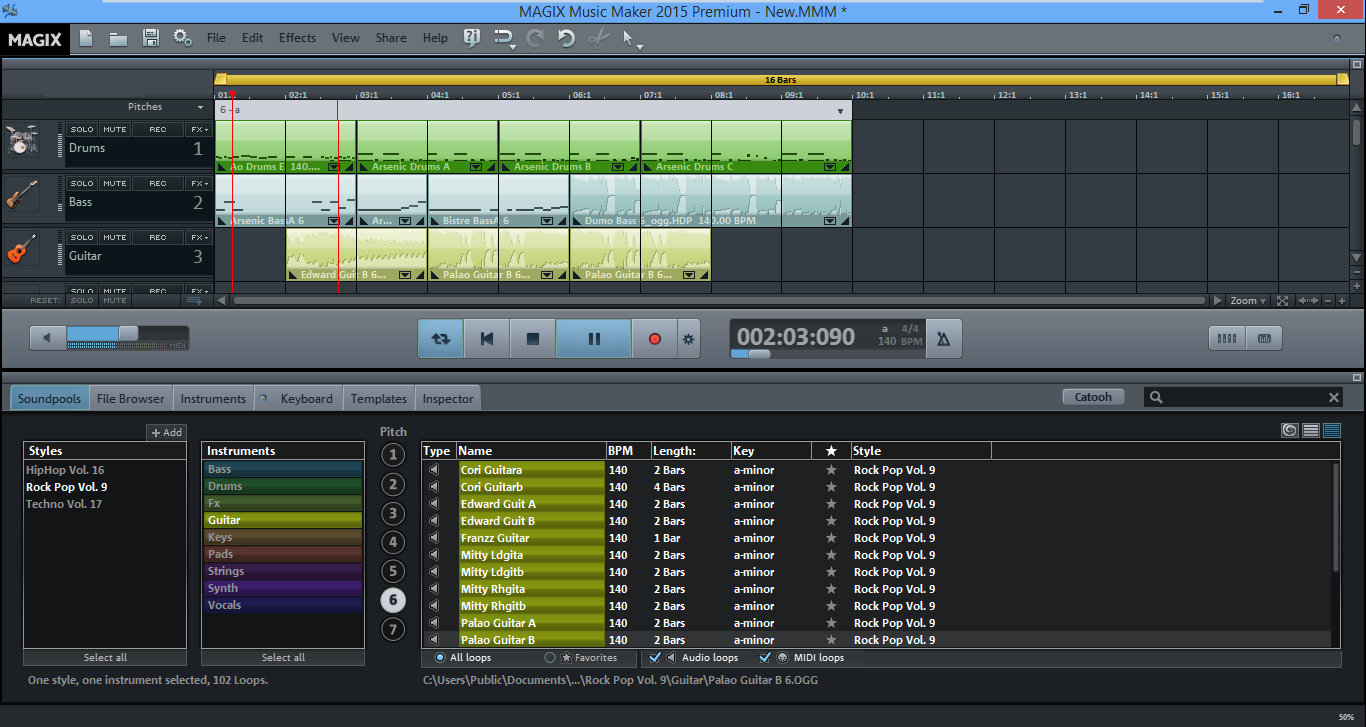This screenshot has height=727, width=1366.
Task: Open the Effects menu
Action: click(x=297, y=38)
